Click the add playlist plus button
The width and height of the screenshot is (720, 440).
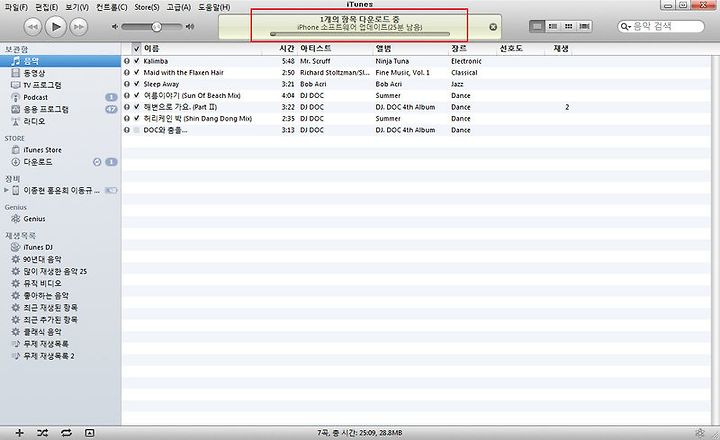(x=19, y=433)
